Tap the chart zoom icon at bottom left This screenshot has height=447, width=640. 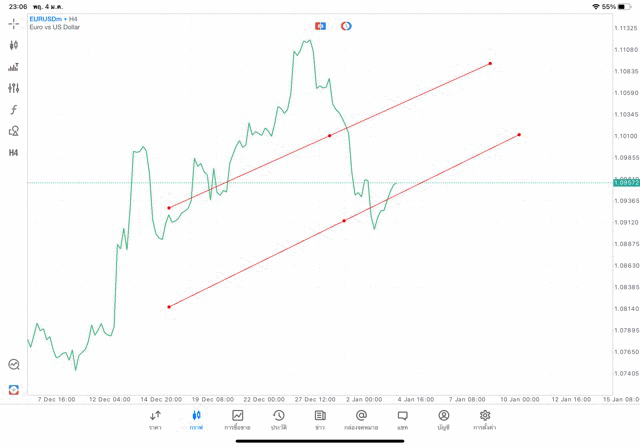point(14,365)
